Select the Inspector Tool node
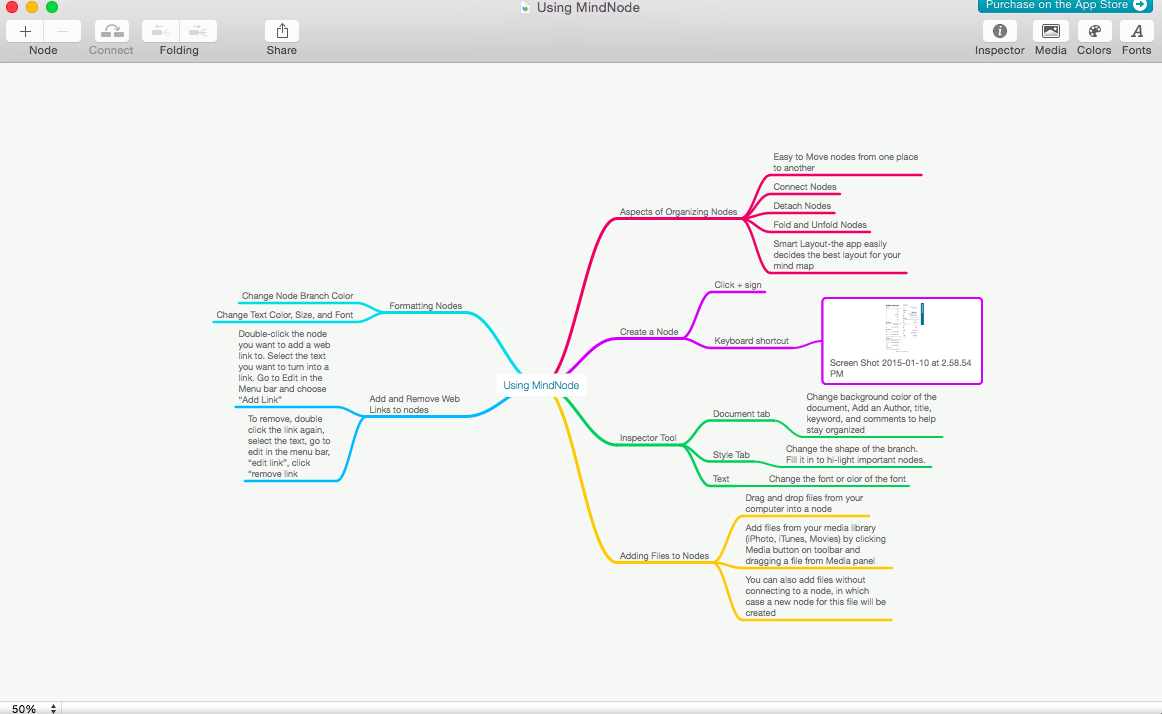1162x714 pixels. 648,437
